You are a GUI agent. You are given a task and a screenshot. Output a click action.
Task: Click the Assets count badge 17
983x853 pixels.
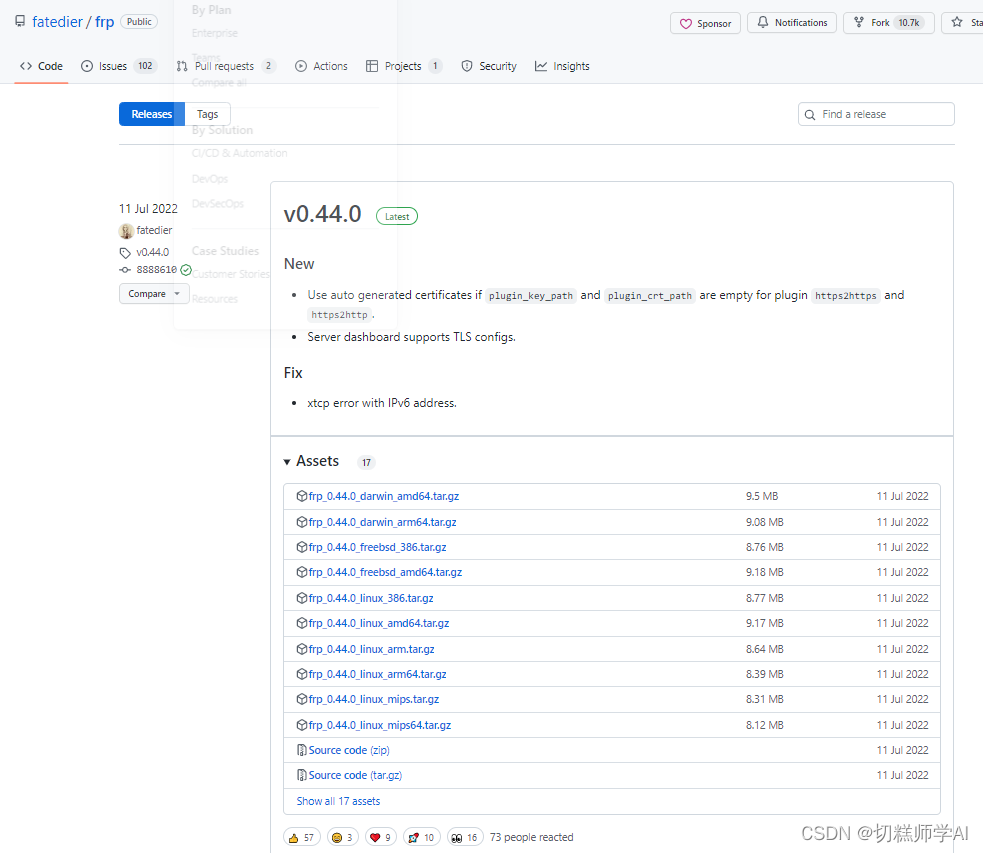coord(366,463)
